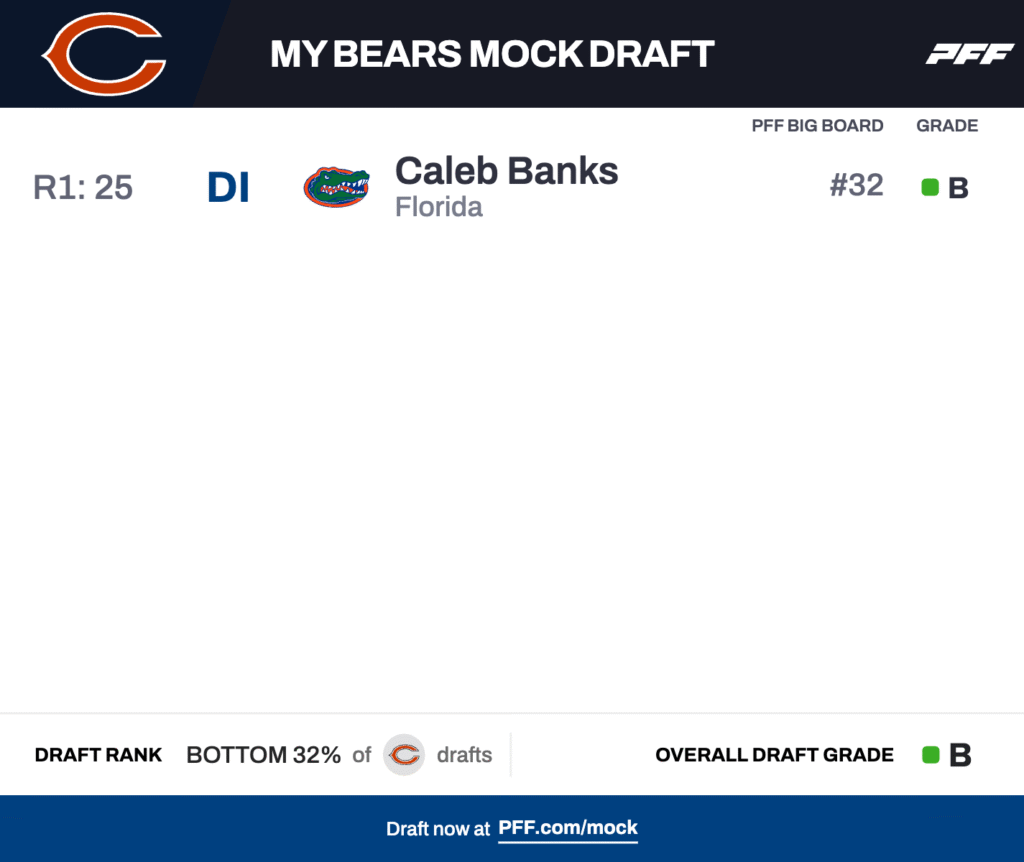Click the Bottom 32% rank text
The height and width of the screenshot is (862, 1024).
[264, 755]
